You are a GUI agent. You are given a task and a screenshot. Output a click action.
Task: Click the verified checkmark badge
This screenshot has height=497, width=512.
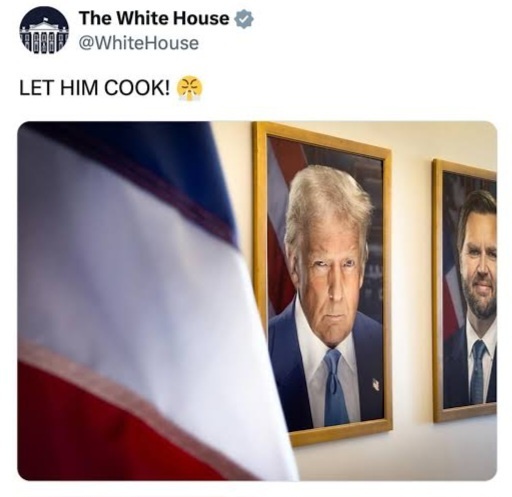(x=245, y=19)
